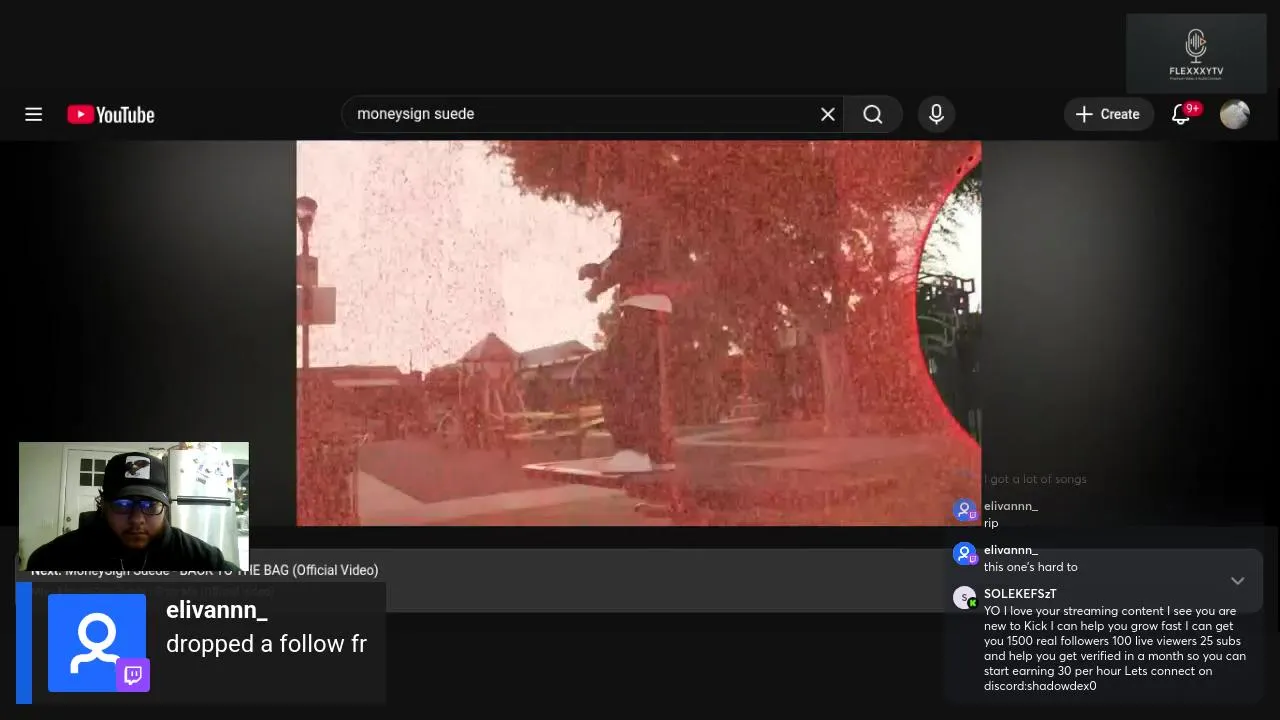Click the SOLEKEFSzT chat avatar

(x=965, y=598)
